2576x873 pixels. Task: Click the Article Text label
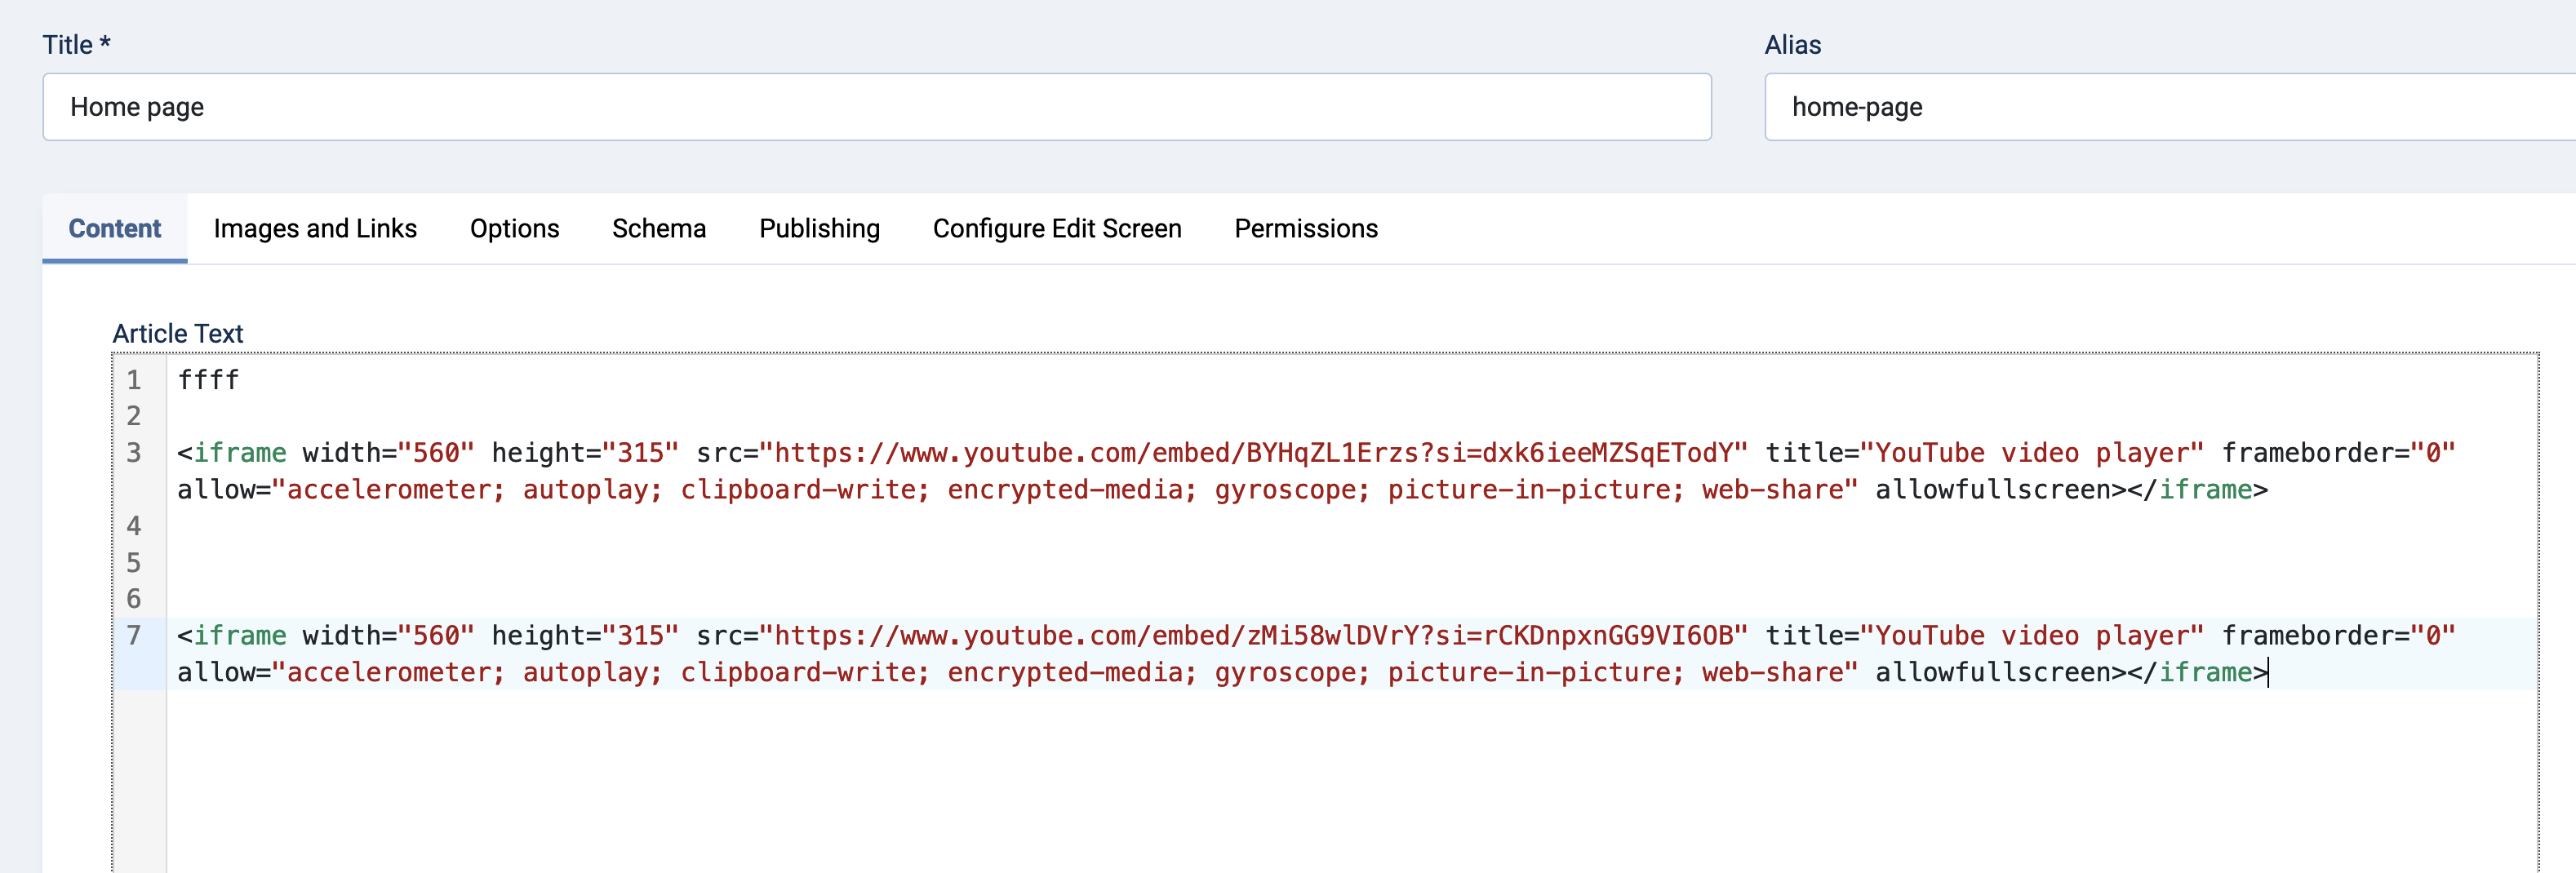(x=178, y=334)
